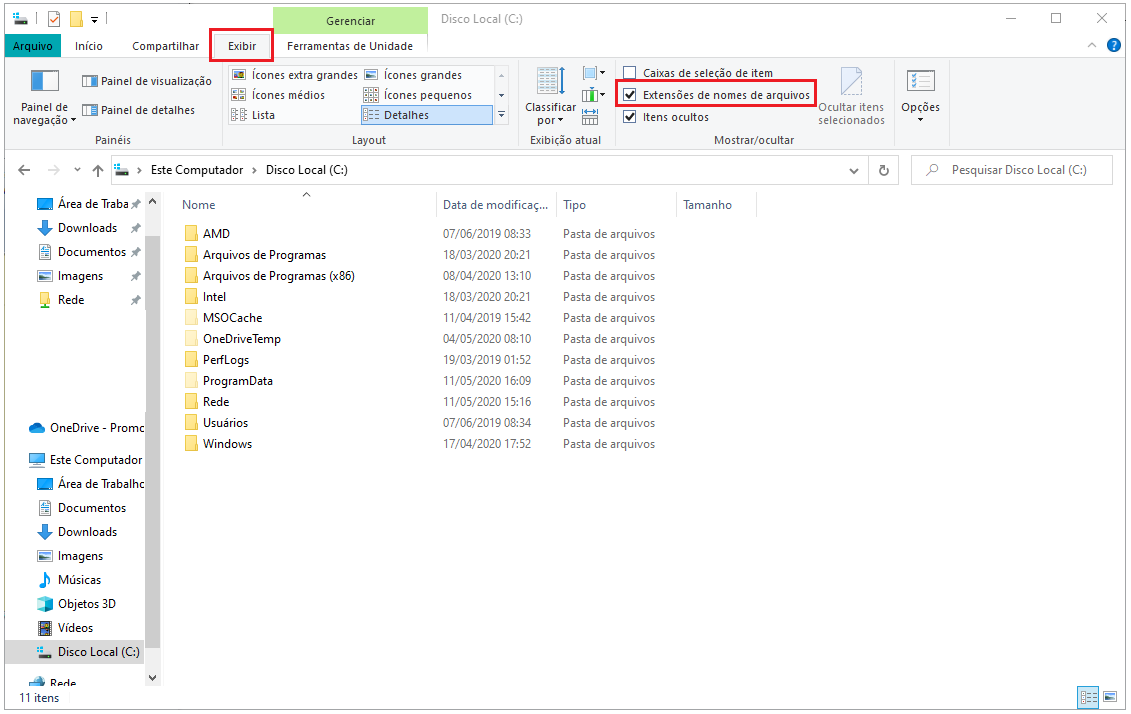
Task: Select the hidden MSOCache folder
Action: [232, 317]
